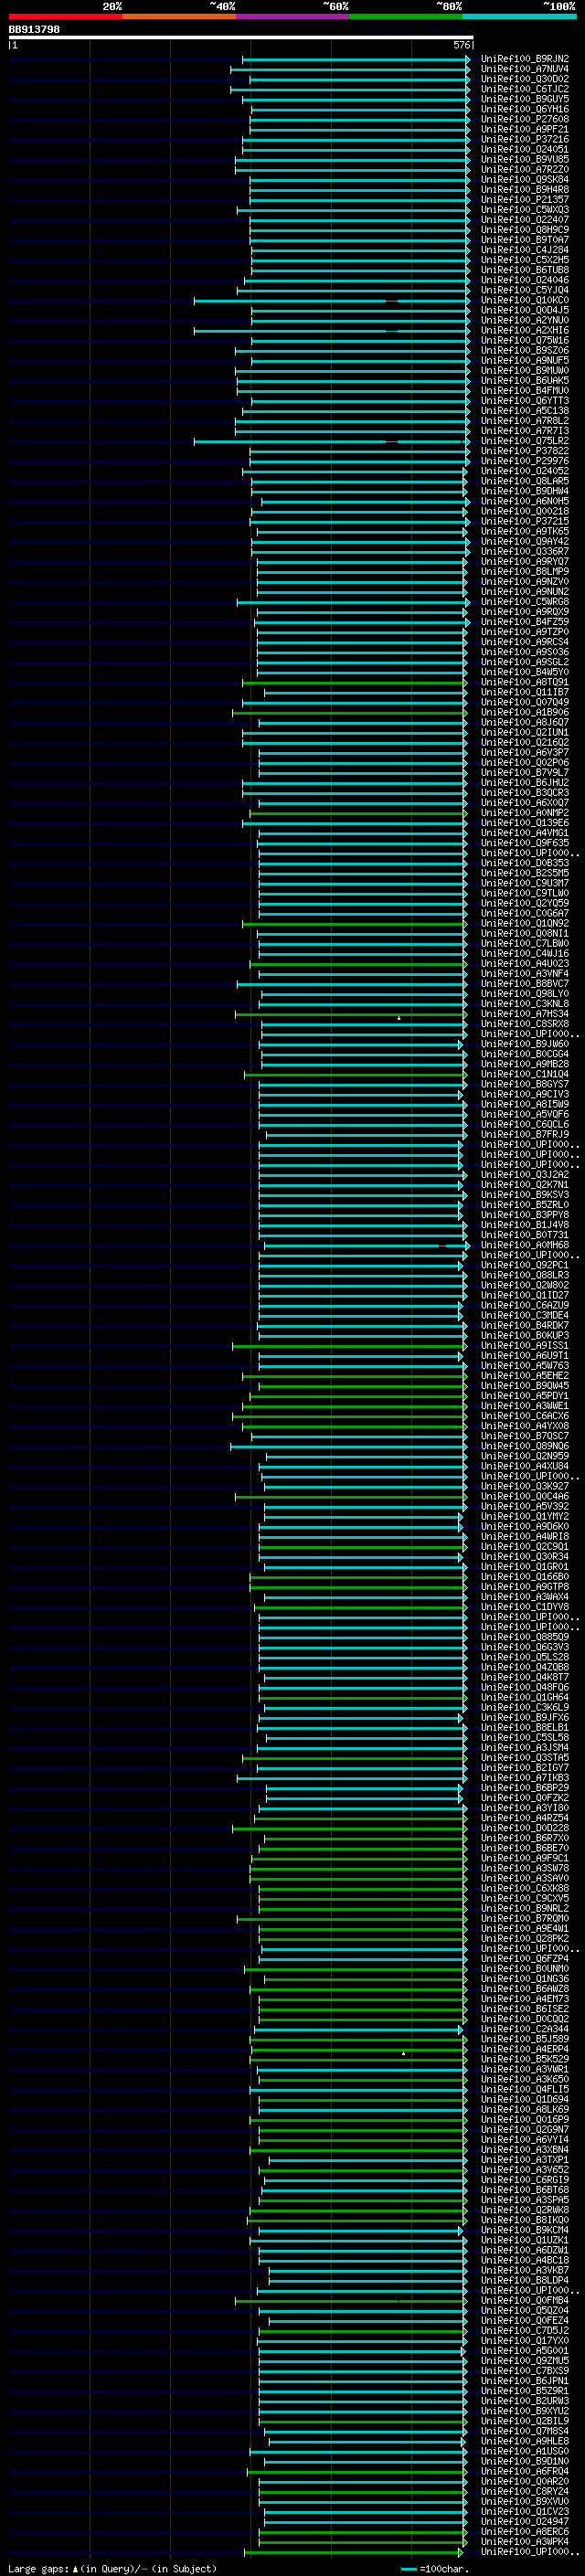The height and width of the screenshot is (2576, 585).
Task: Click the red 20% identity legend segment
Action: click(x=66, y=16)
